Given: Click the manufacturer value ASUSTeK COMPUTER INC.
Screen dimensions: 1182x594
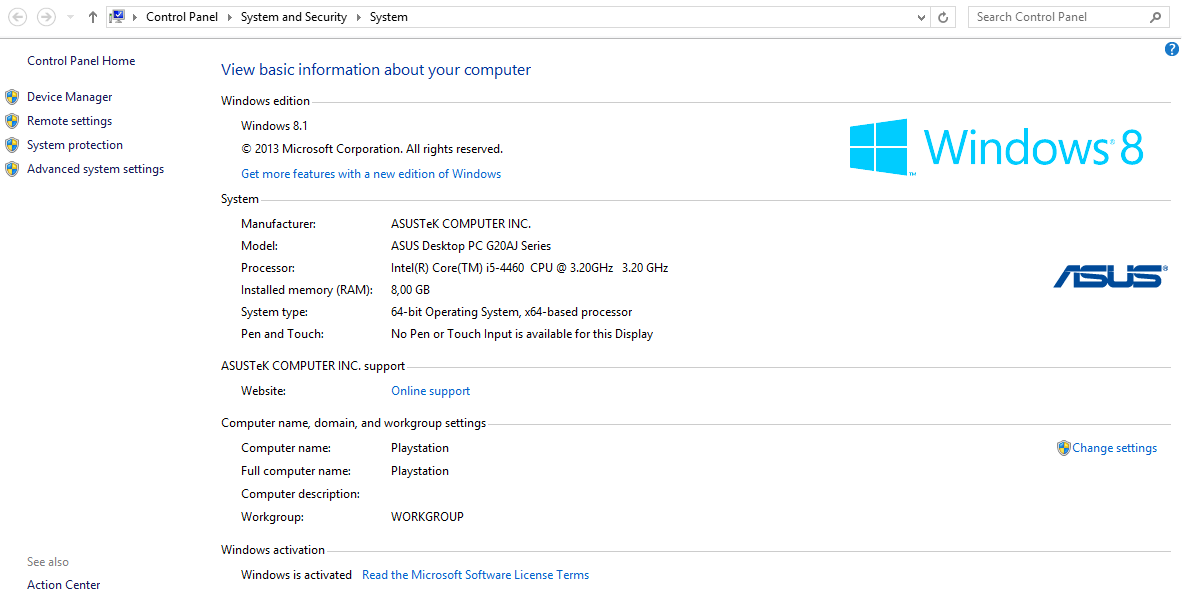Looking at the screenshot, I should pos(461,224).
